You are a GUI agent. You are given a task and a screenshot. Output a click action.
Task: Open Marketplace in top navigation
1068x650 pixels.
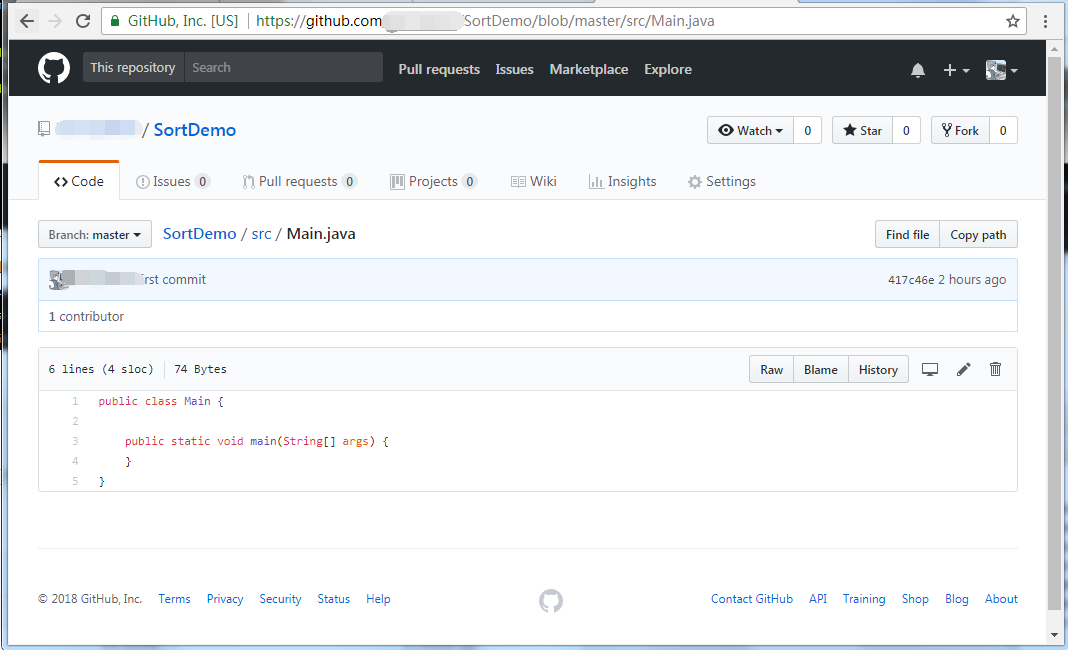point(588,69)
